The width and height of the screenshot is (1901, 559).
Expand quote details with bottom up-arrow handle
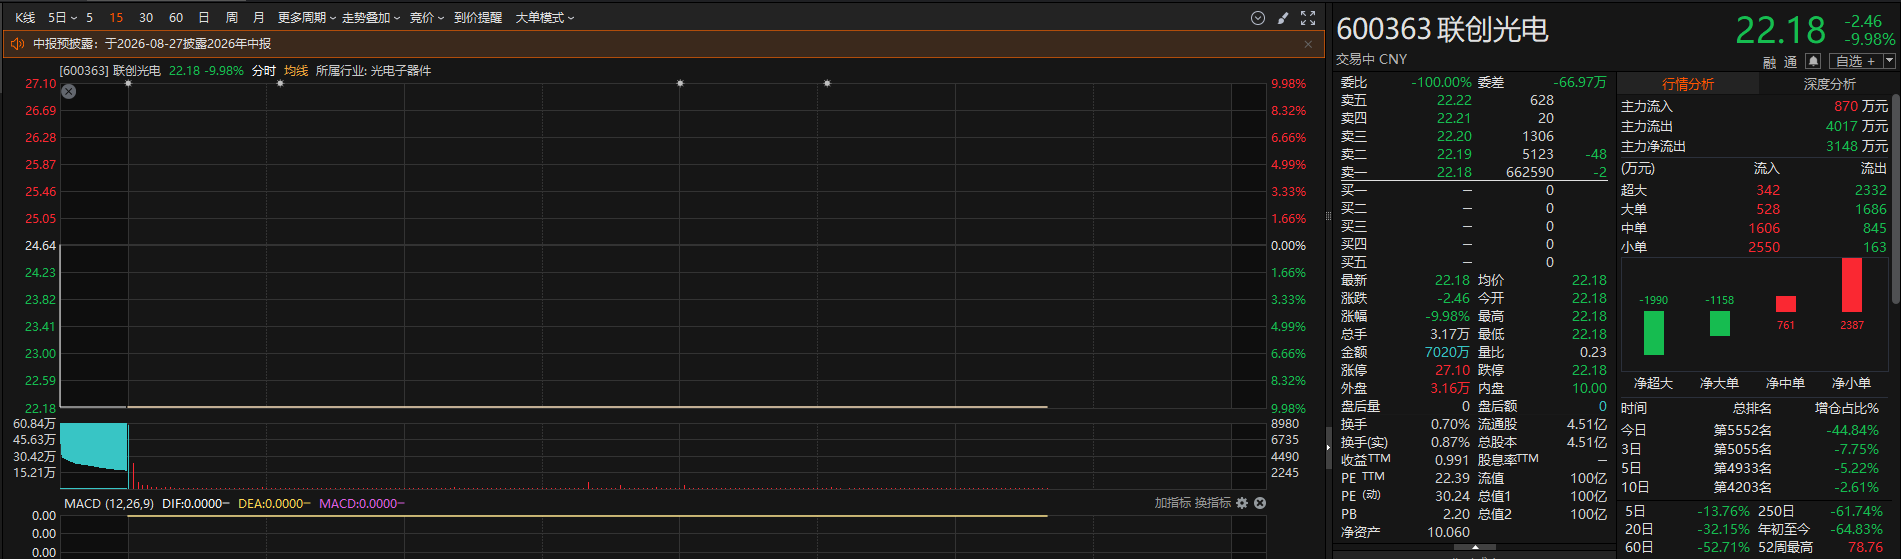click(1475, 547)
